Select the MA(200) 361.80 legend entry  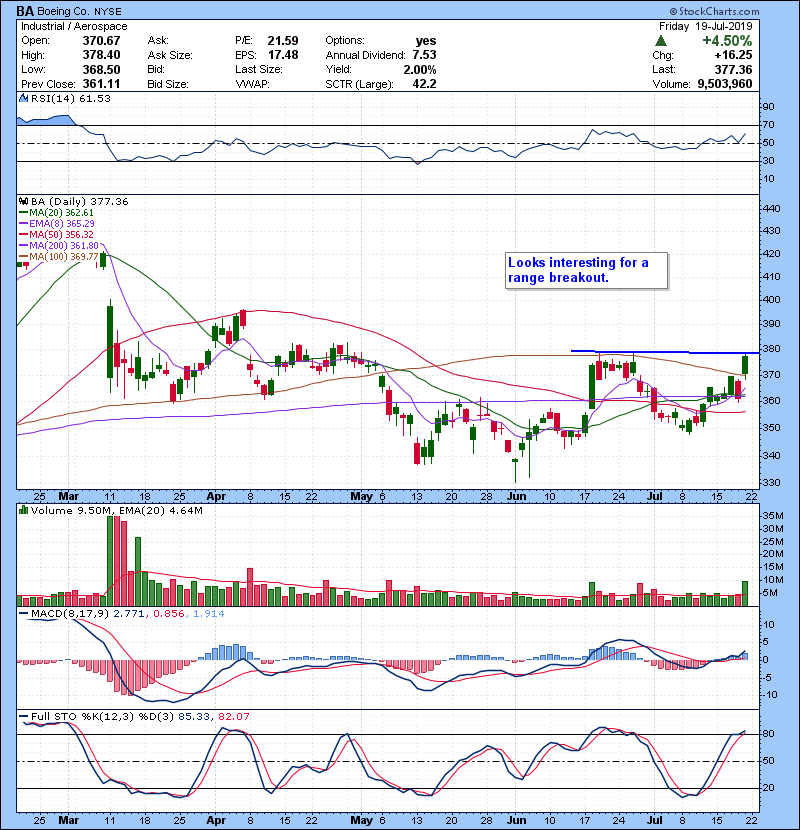tap(62, 246)
